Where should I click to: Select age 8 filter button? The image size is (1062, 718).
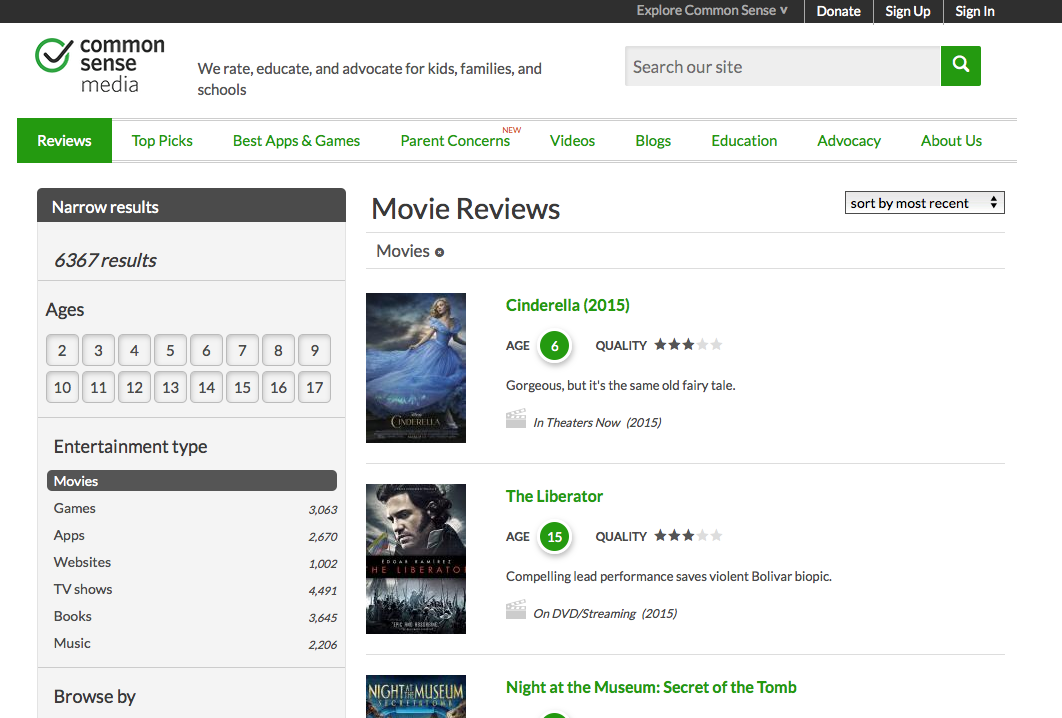[278, 350]
